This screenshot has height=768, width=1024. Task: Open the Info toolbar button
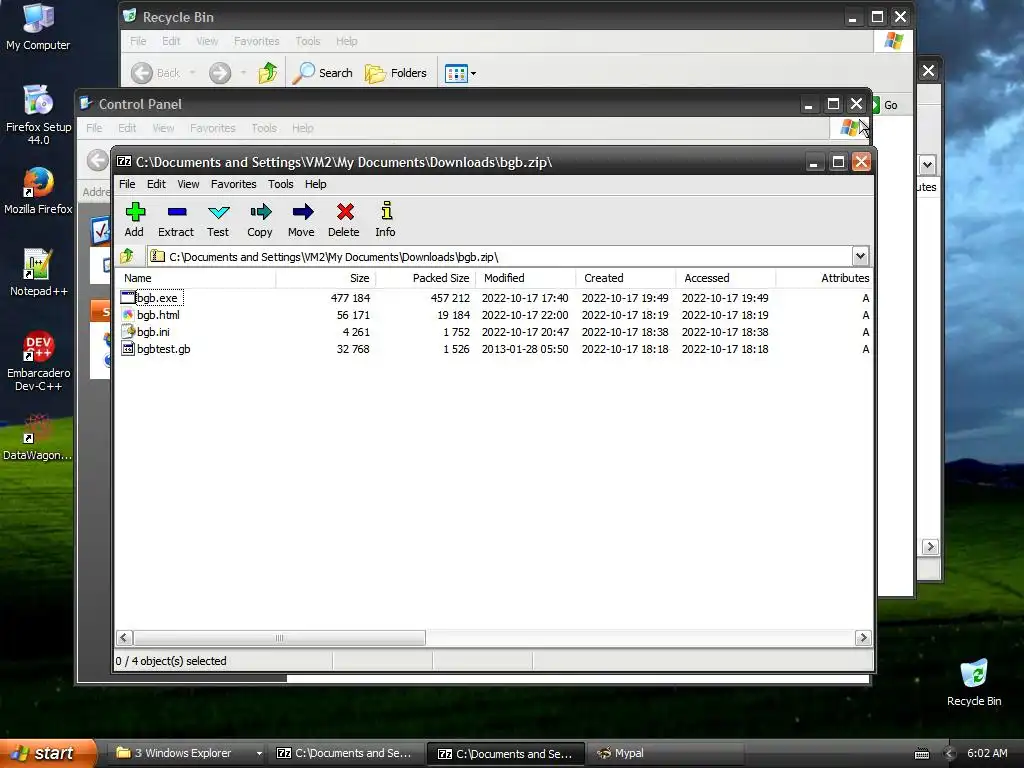coord(385,219)
